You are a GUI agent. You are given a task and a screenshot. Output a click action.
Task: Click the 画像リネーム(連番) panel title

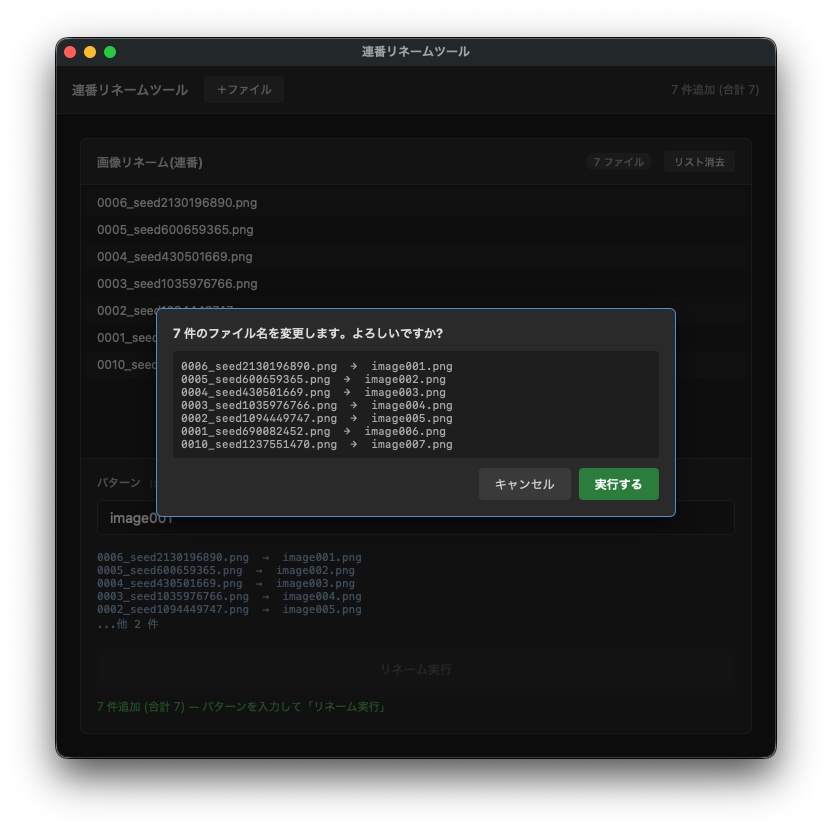pos(150,162)
